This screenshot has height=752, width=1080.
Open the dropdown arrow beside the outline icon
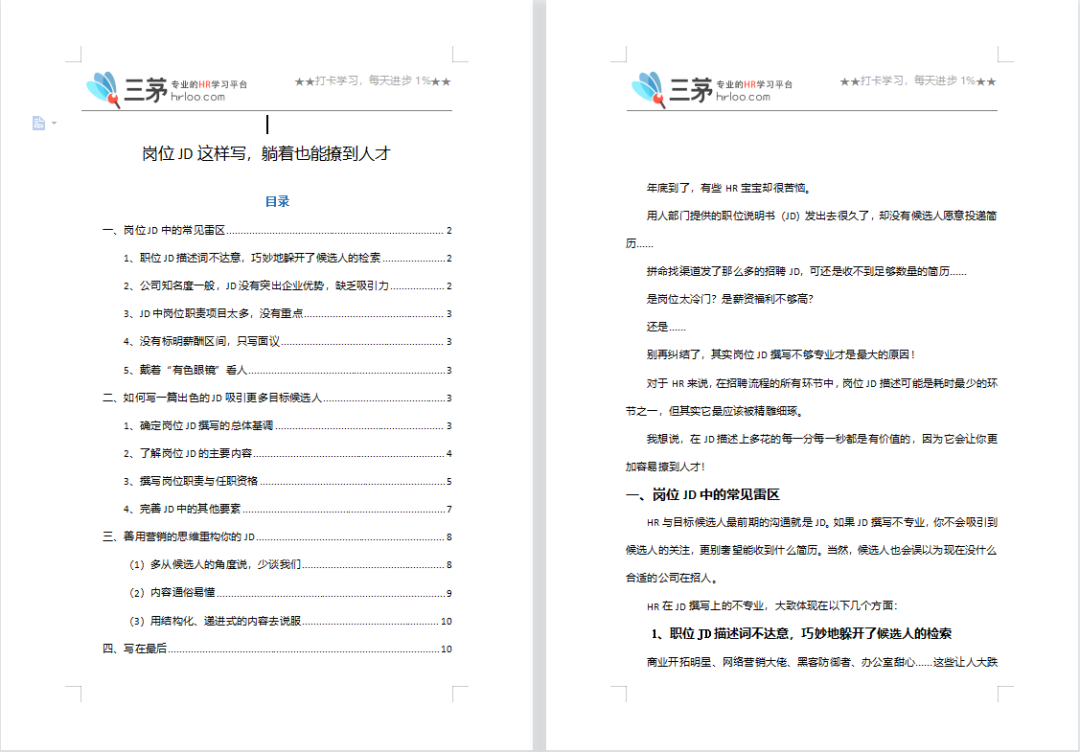click(x=54, y=123)
